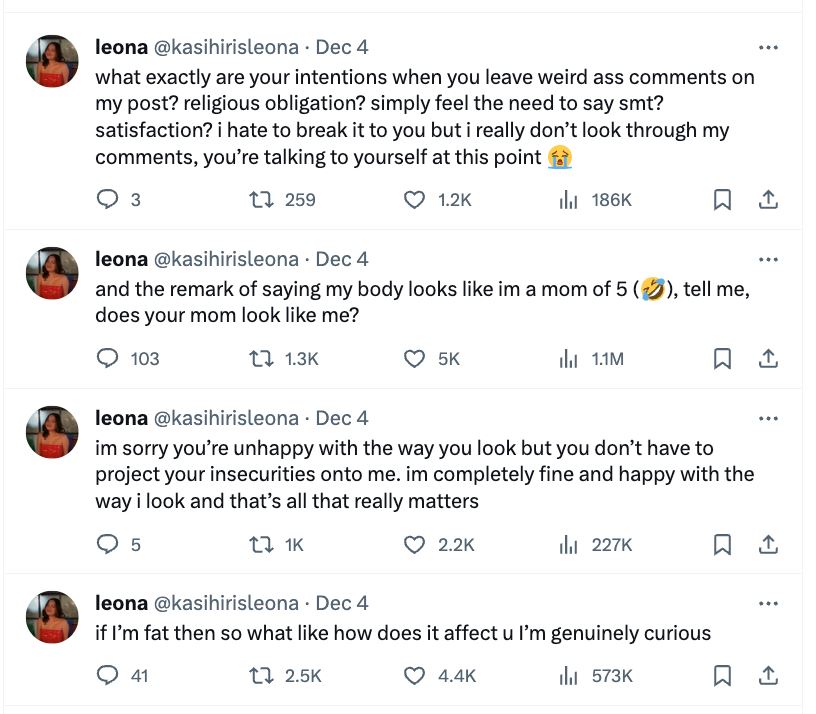Screen dimensions: 816x714
Task: Reply to the first tweet about weird comments
Action: click(x=109, y=199)
